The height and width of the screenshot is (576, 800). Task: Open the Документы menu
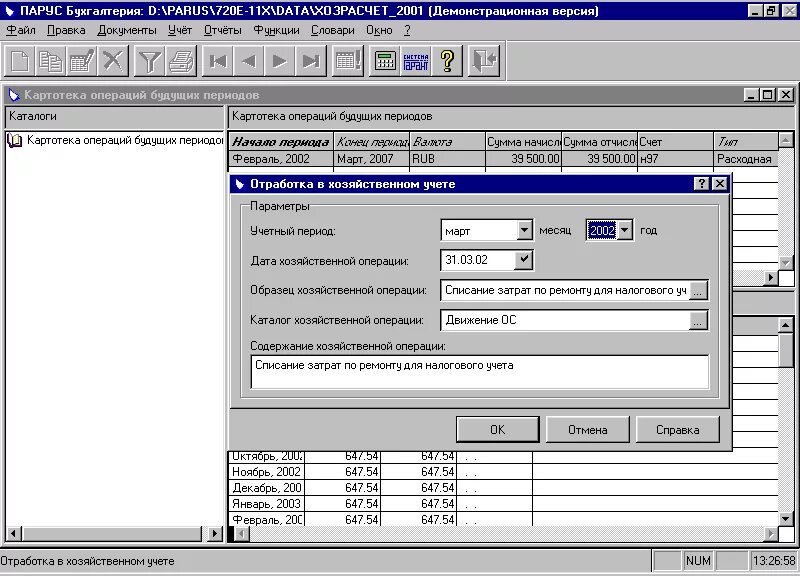127,30
